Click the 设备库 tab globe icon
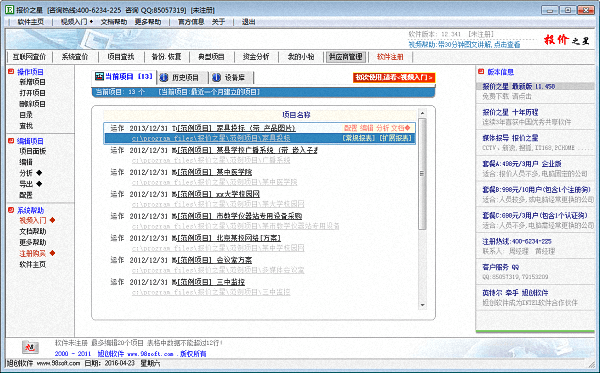 pos(217,78)
